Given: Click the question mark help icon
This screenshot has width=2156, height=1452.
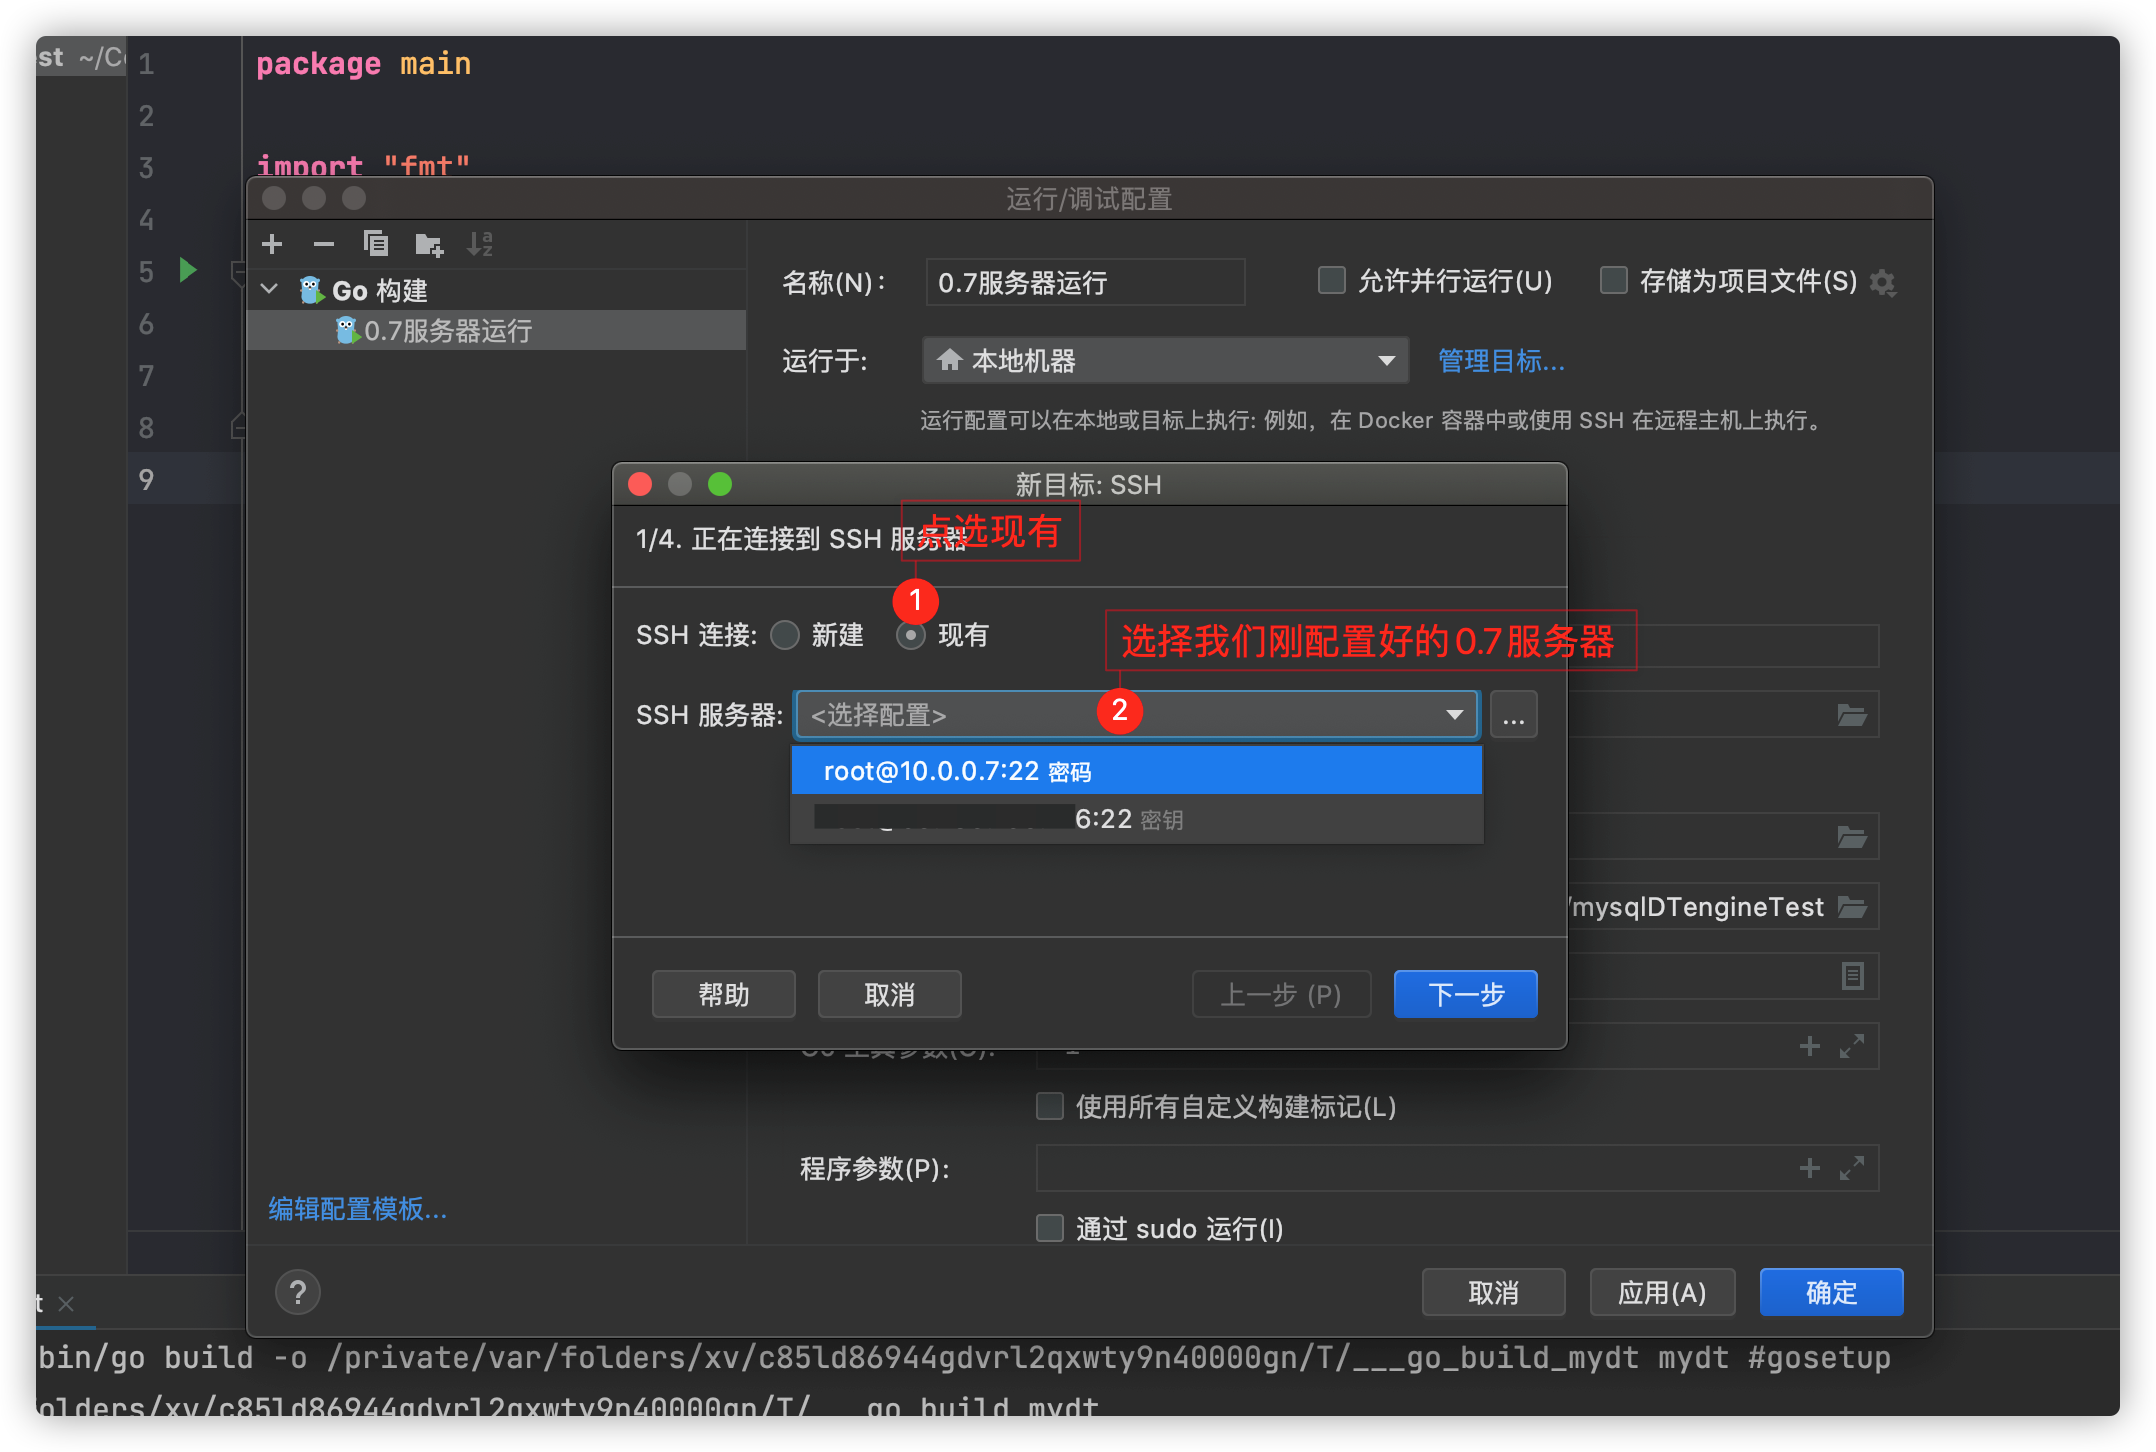Looking at the screenshot, I should tap(297, 1292).
